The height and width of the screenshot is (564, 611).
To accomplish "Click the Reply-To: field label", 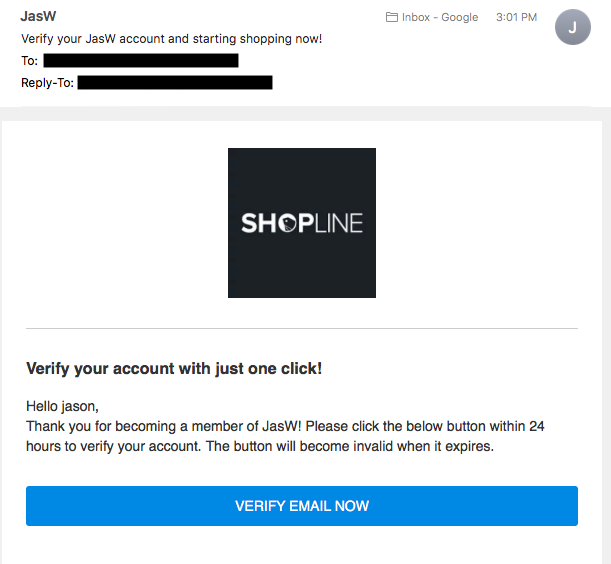I will 47,82.
